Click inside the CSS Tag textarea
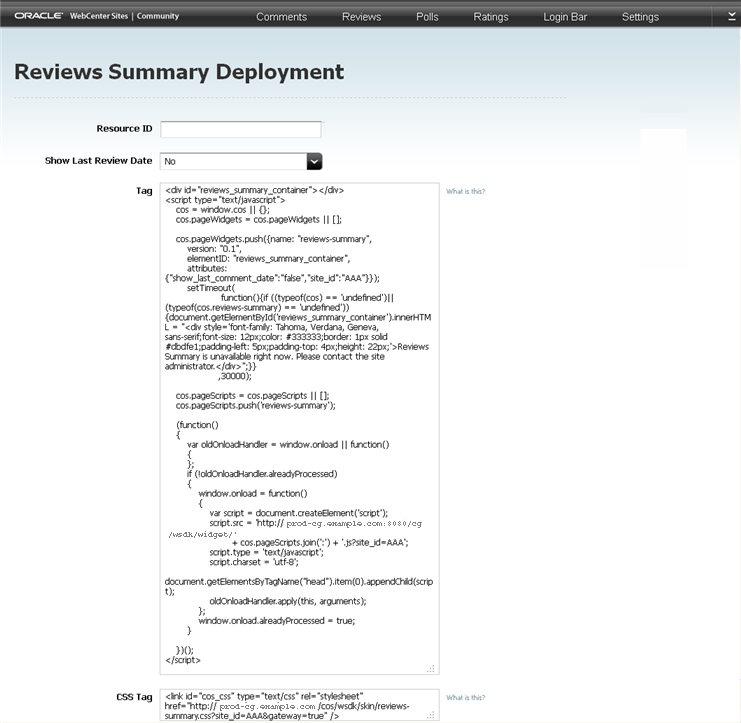 [x=300, y=705]
